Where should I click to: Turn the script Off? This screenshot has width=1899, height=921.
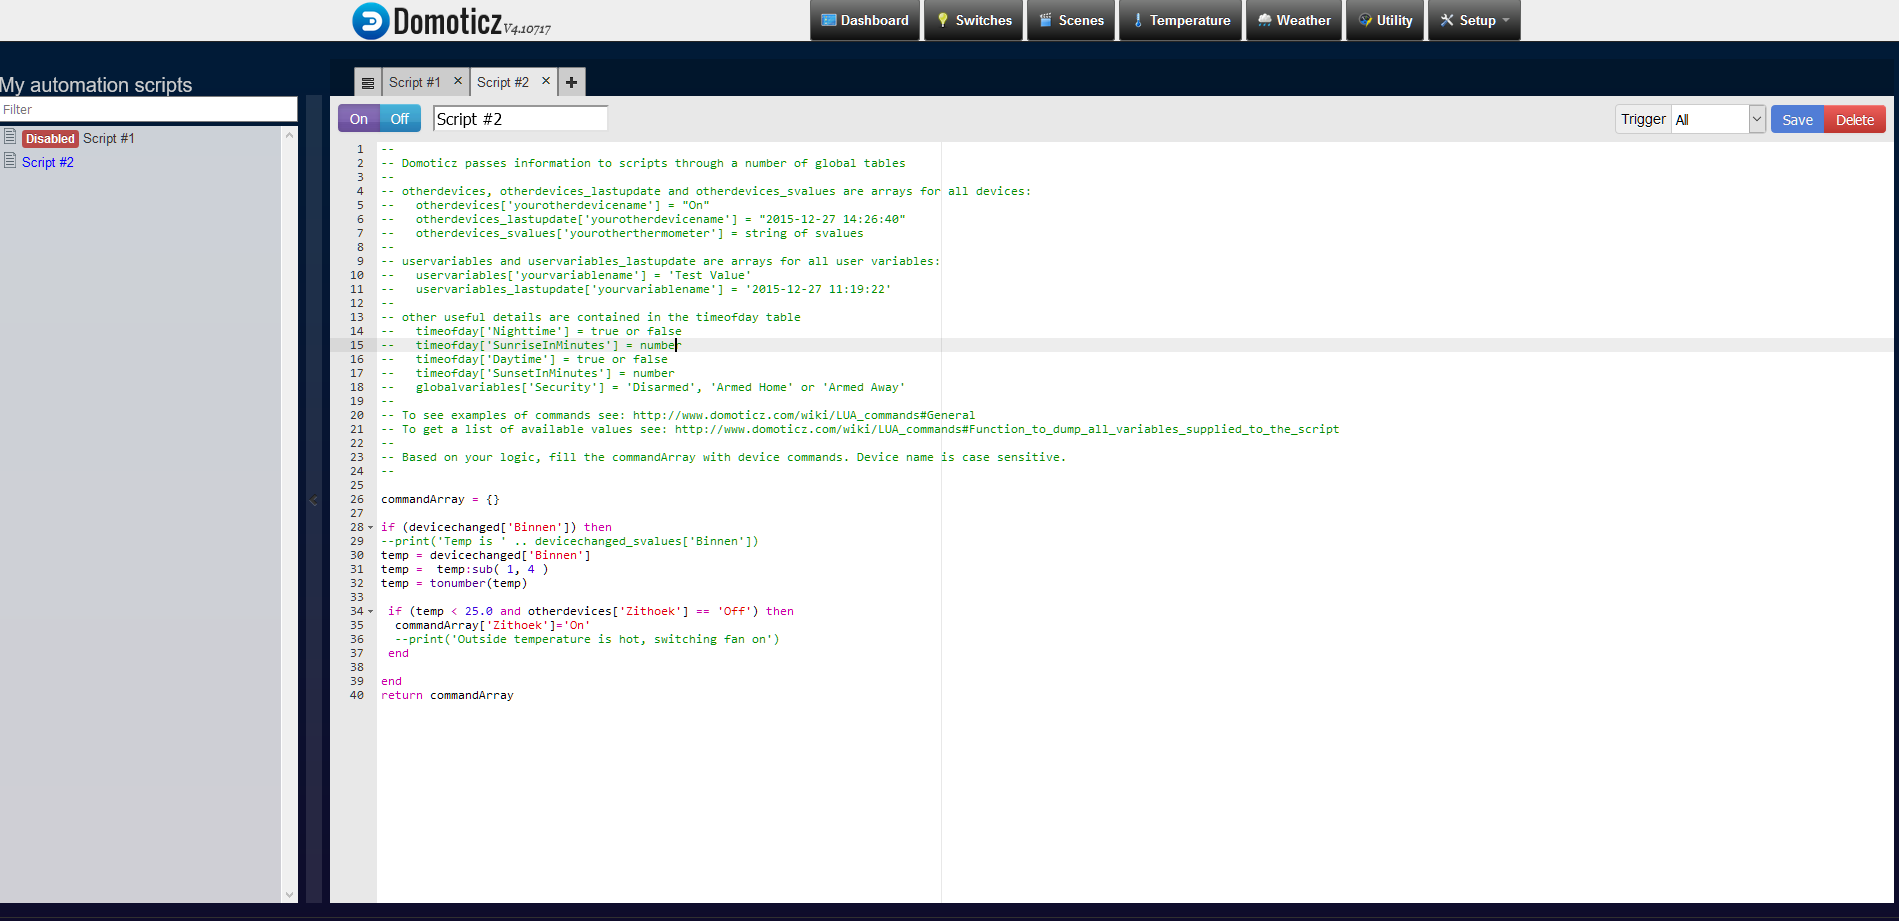point(400,119)
